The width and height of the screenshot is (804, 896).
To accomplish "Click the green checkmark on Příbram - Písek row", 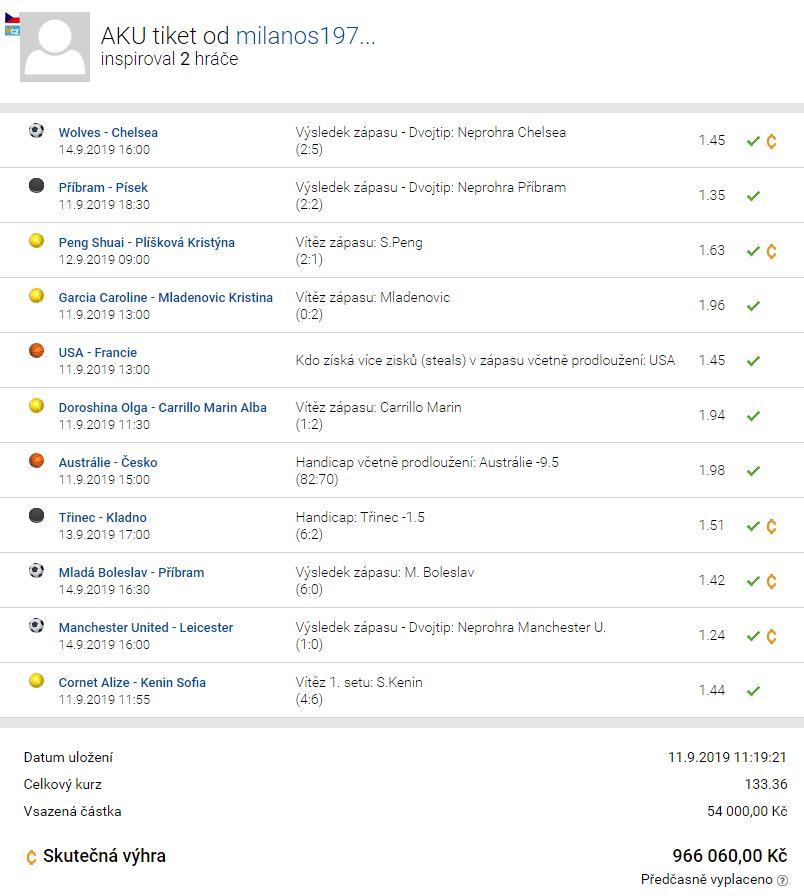I will (x=753, y=196).
